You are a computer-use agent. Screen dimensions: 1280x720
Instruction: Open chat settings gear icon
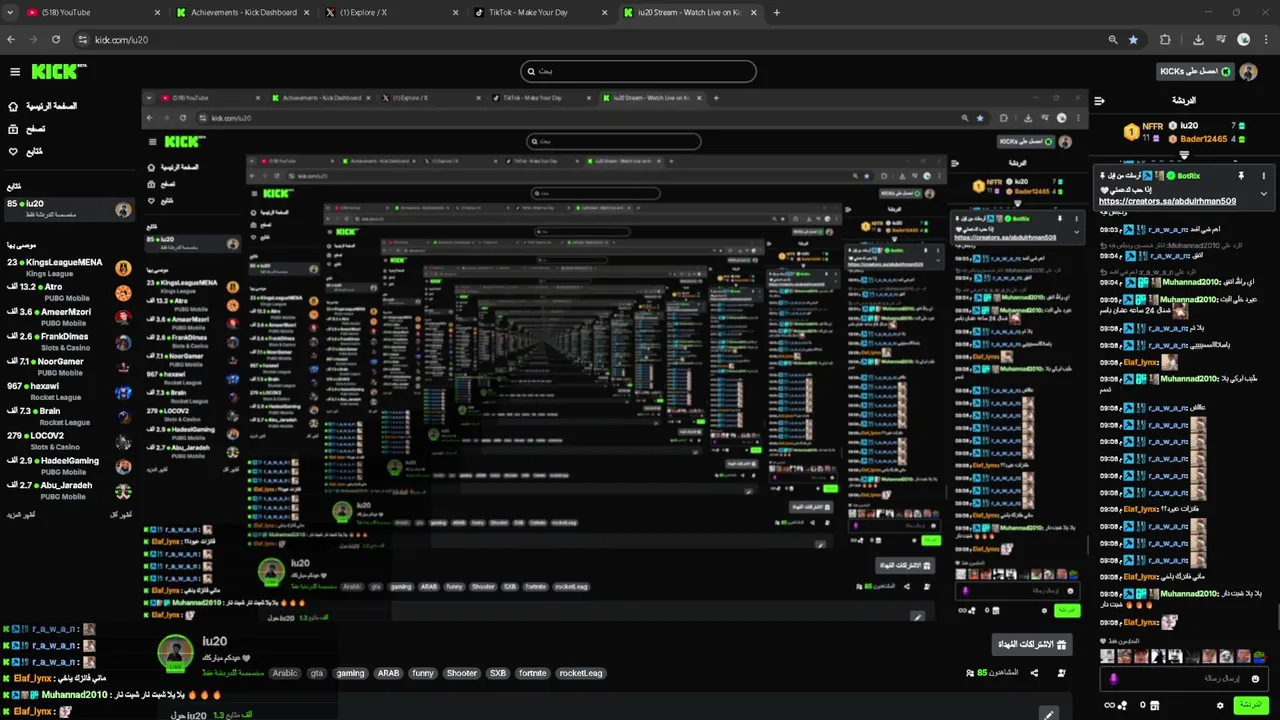coord(1220,705)
